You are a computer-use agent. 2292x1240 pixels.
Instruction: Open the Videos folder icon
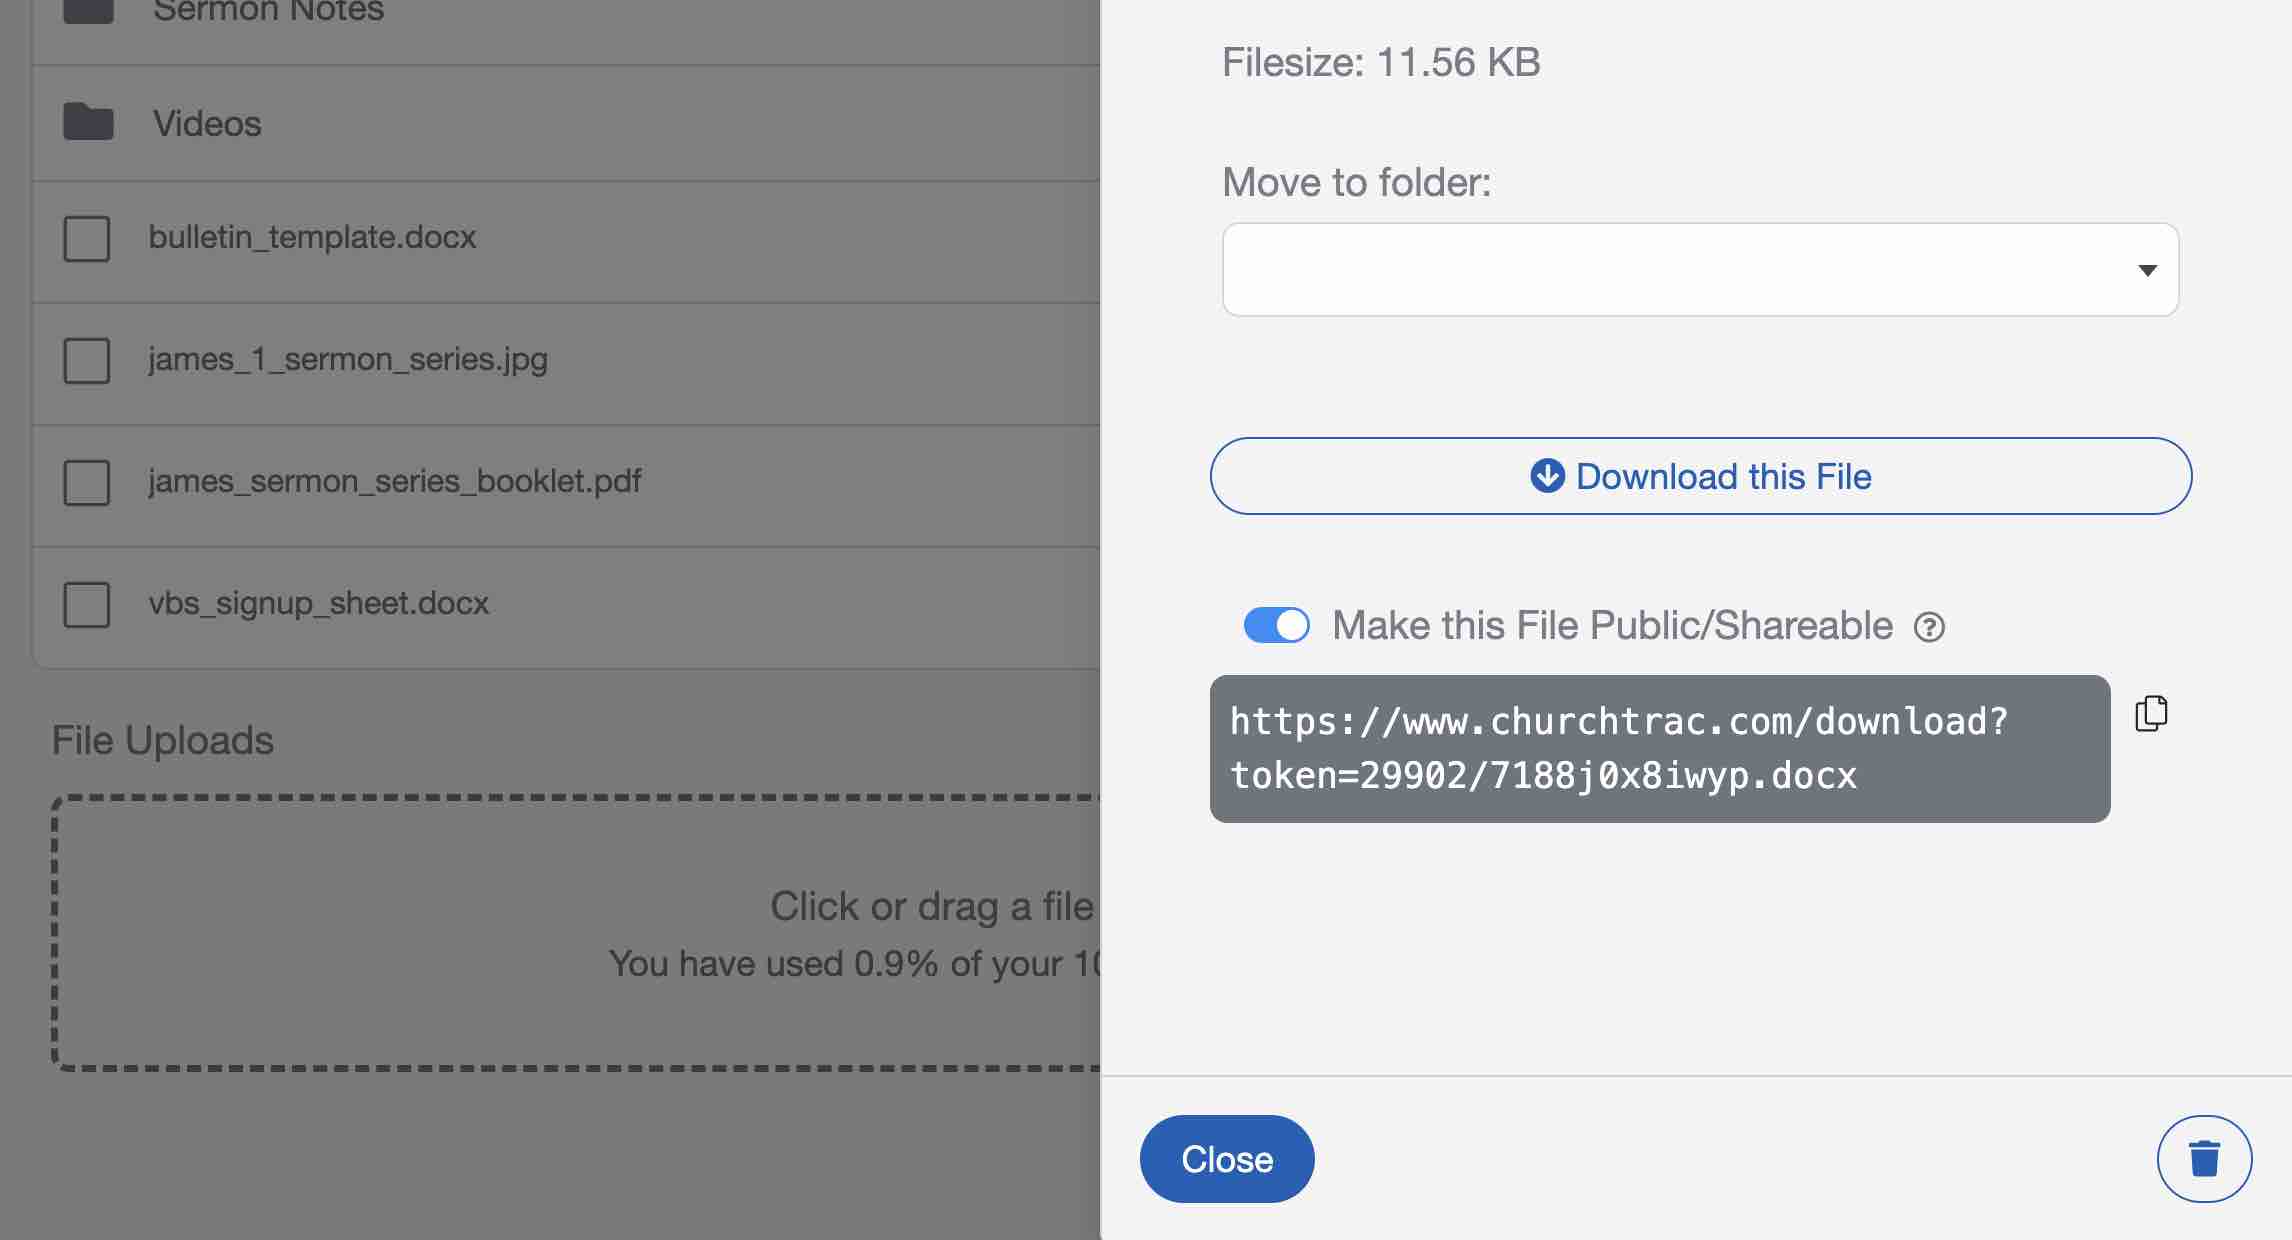[88, 122]
